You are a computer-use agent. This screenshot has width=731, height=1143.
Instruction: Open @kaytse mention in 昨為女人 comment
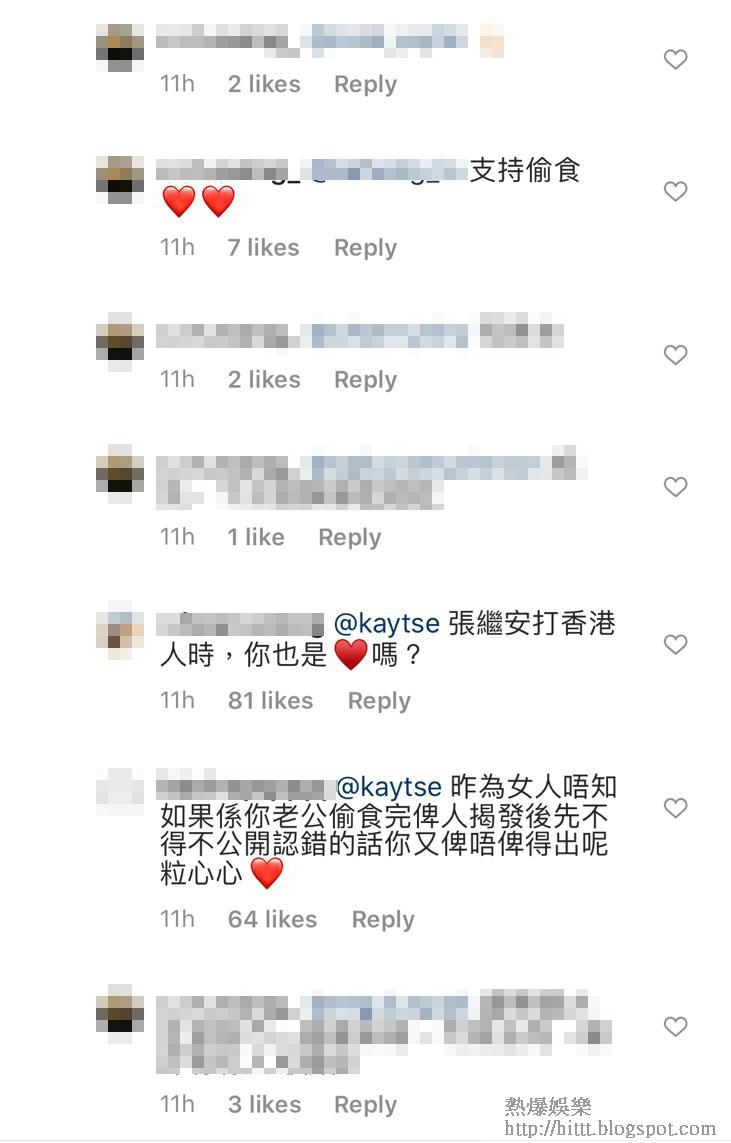click(388, 787)
